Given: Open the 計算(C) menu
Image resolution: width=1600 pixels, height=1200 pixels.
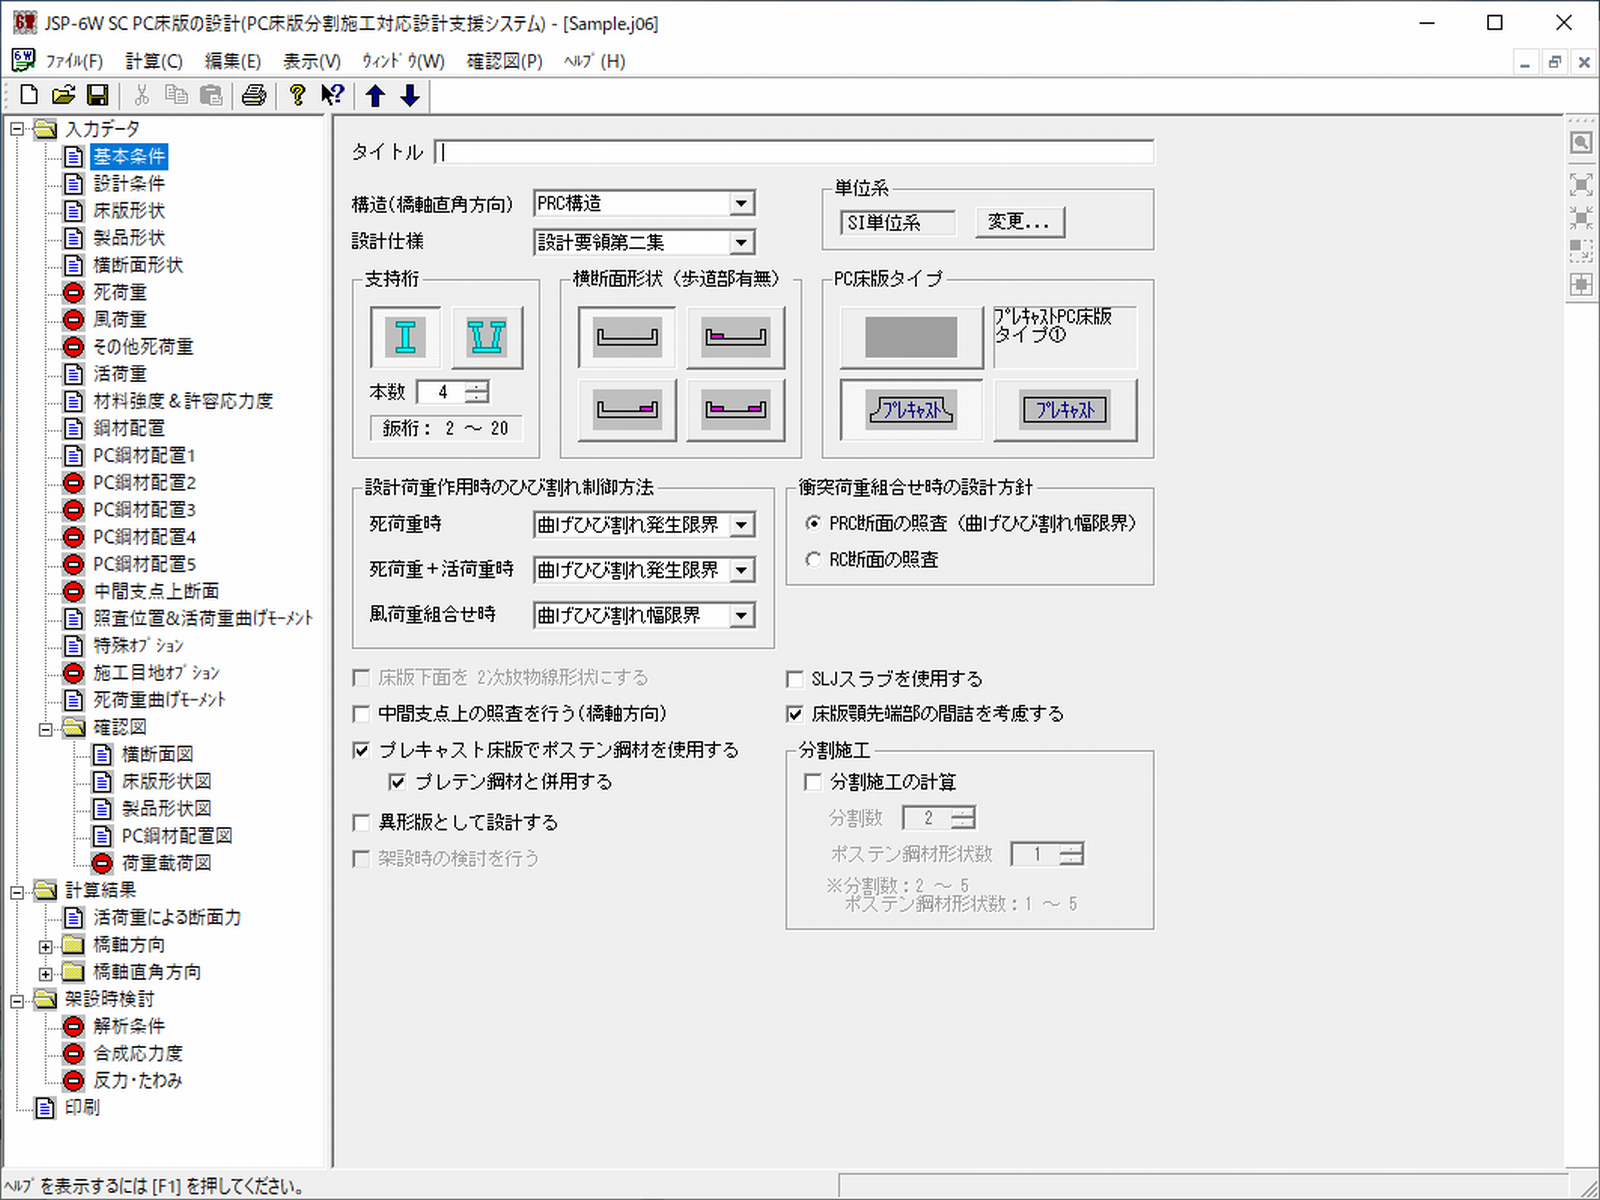Looking at the screenshot, I should pos(154,61).
